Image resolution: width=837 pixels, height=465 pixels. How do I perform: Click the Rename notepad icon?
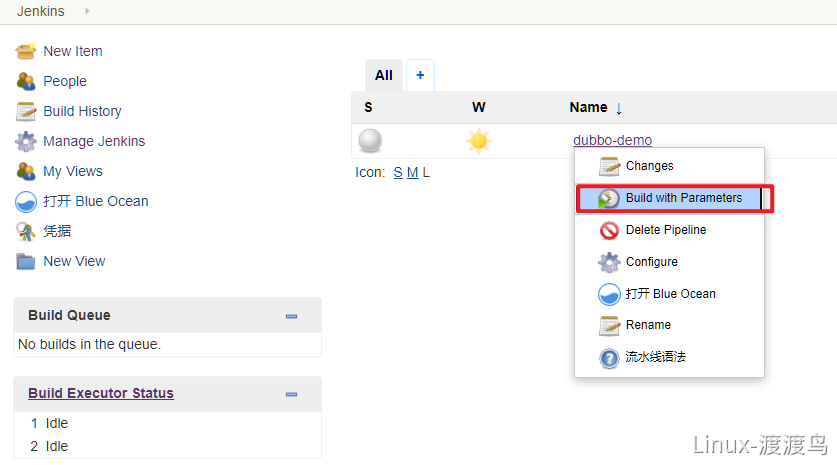coord(609,326)
